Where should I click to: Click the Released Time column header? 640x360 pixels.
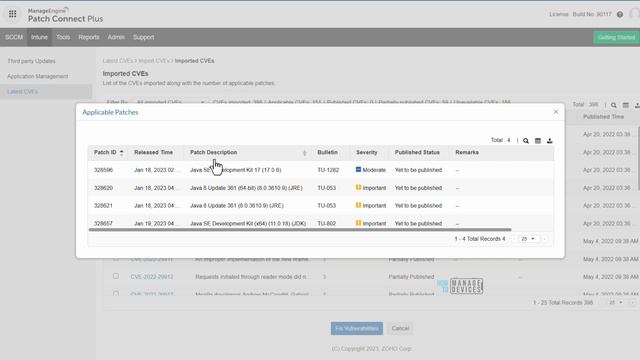click(x=153, y=152)
